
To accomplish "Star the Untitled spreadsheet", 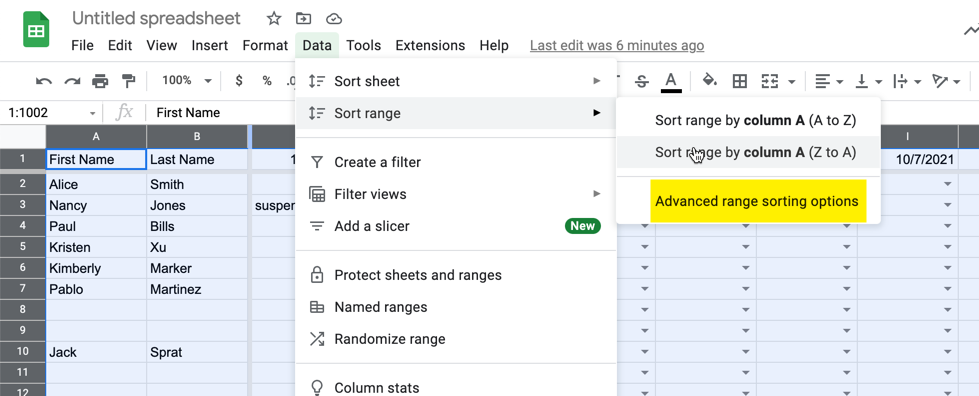I will tap(273, 19).
